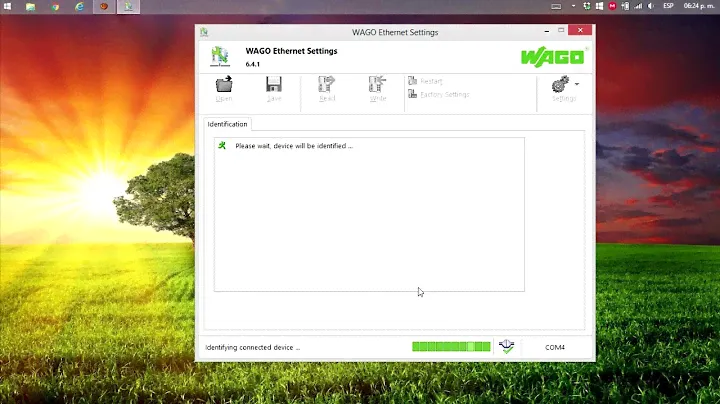Click the Save floppy disk icon

pyautogui.click(x=274, y=85)
